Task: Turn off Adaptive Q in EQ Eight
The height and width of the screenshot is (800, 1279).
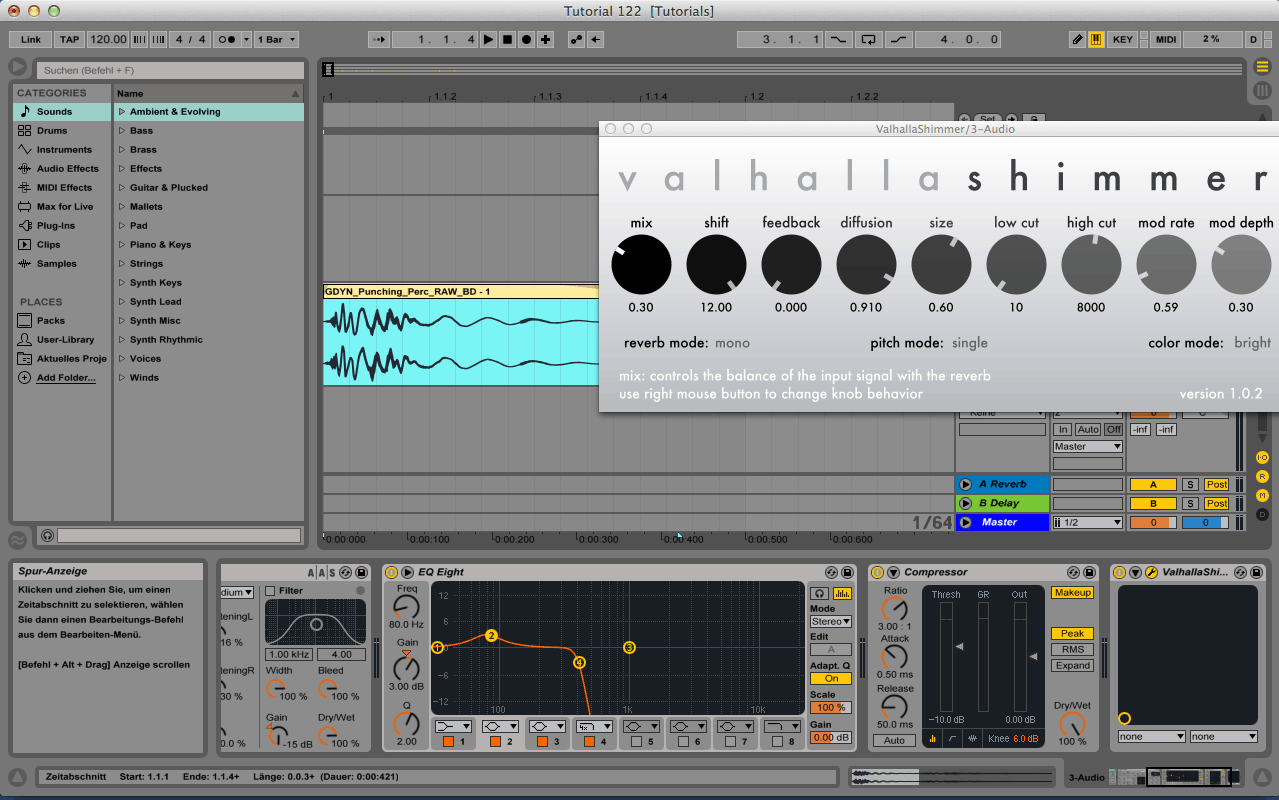Action: pos(830,678)
